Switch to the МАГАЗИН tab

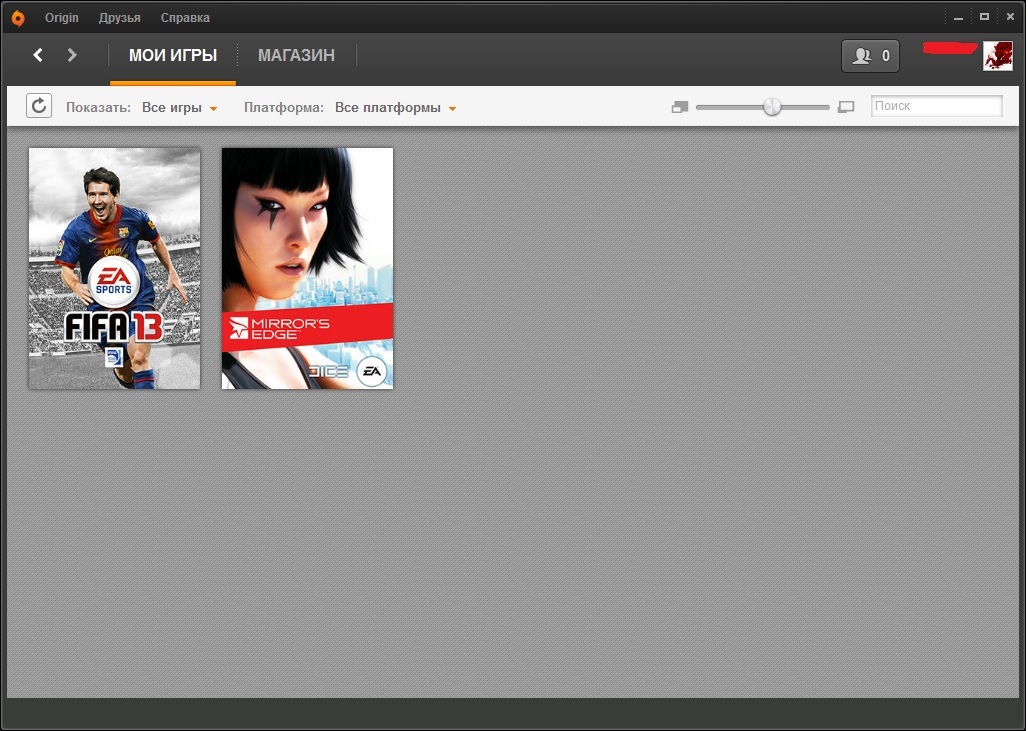[296, 56]
